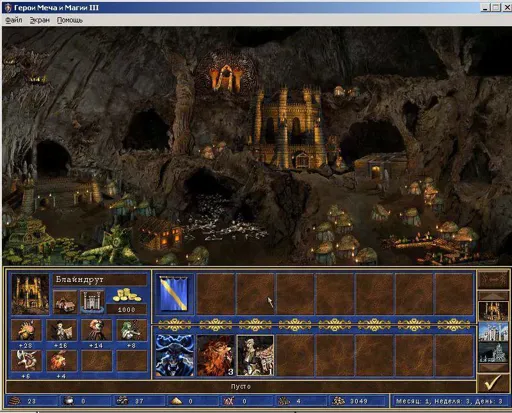The width and height of the screenshot is (512, 413).
Task: Click the town list scroll-up arrow
Action: (x=494, y=296)
